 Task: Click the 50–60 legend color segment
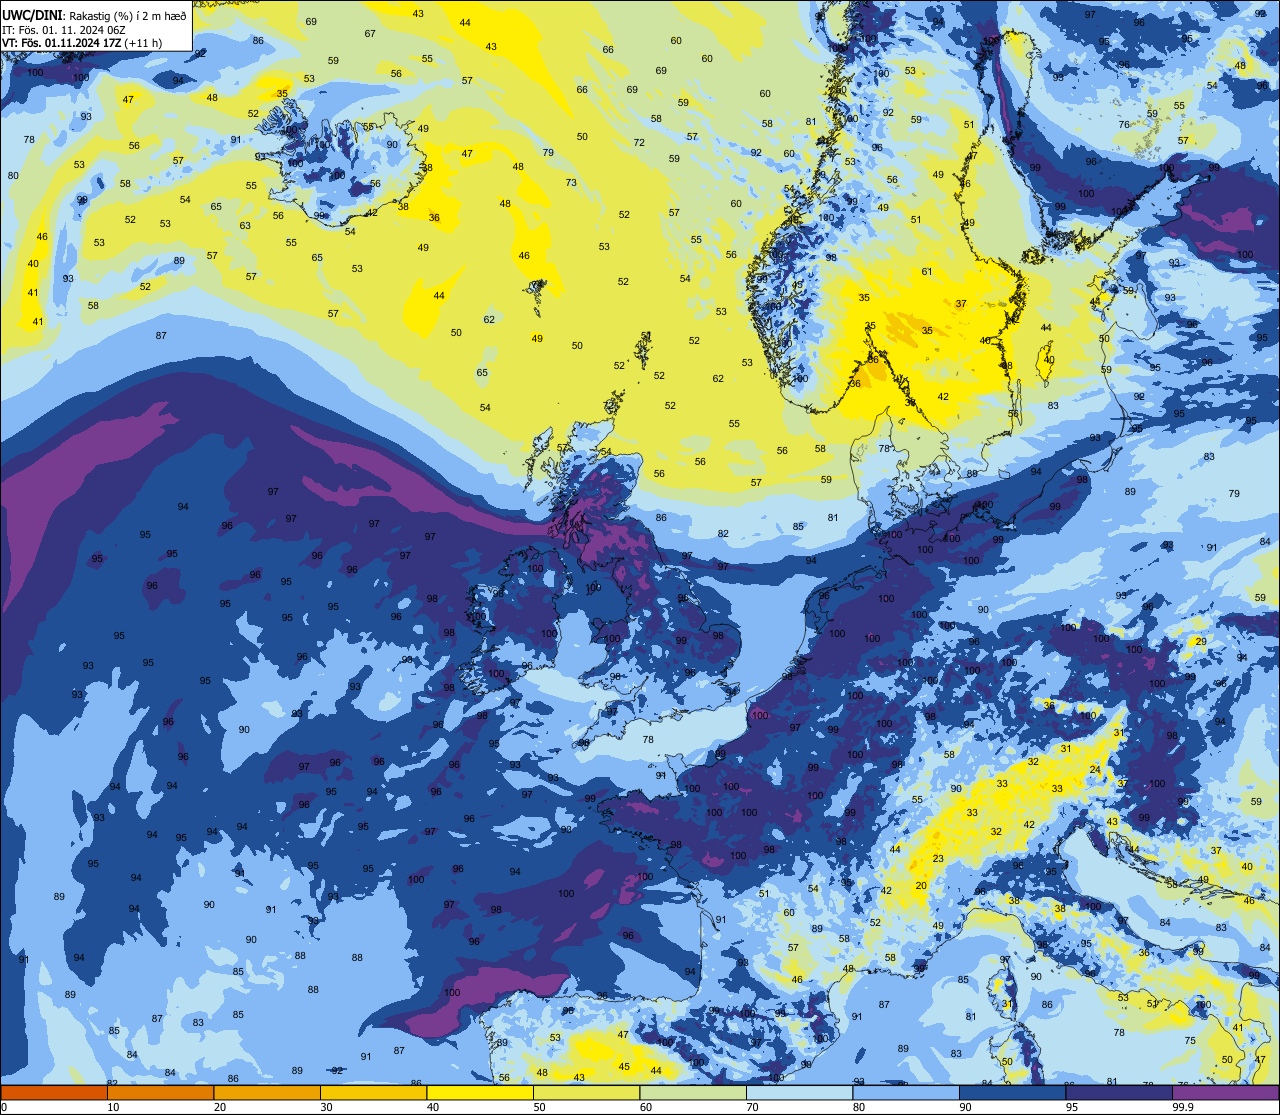coord(586,1093)
